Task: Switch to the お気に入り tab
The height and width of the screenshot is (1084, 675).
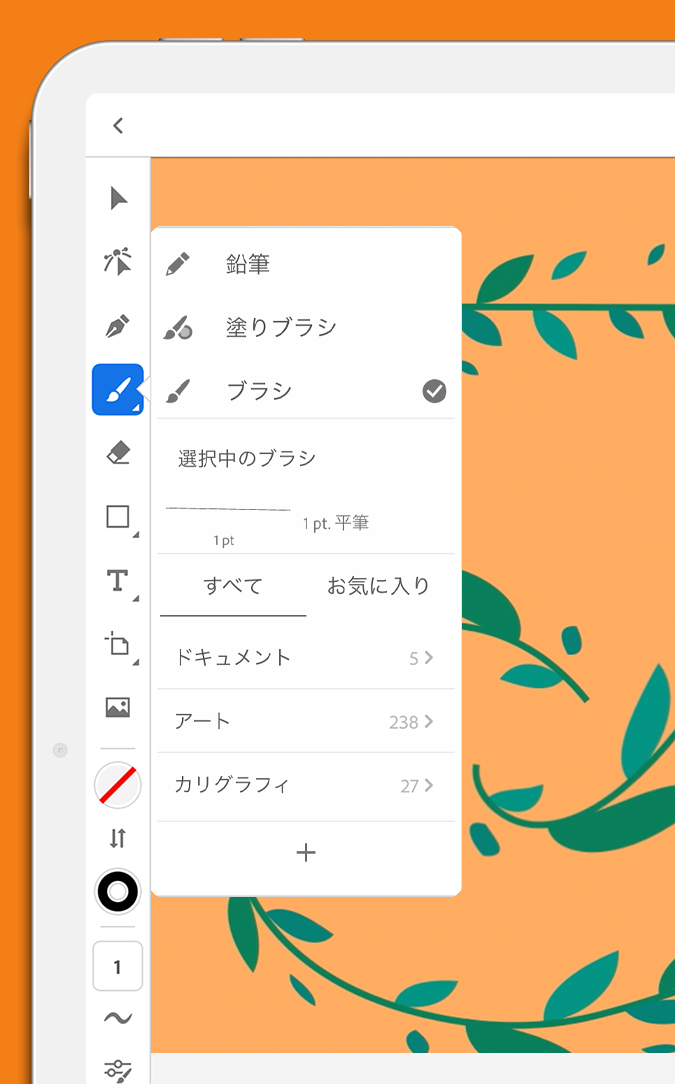Action: [378, 586]
